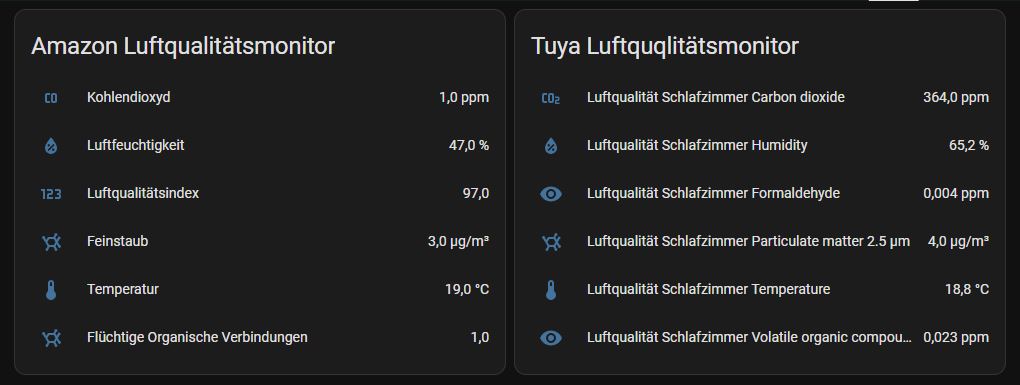
Task: Click the Tuya Luftquqlitätsmonitor card title
Action: coord(664,46)
